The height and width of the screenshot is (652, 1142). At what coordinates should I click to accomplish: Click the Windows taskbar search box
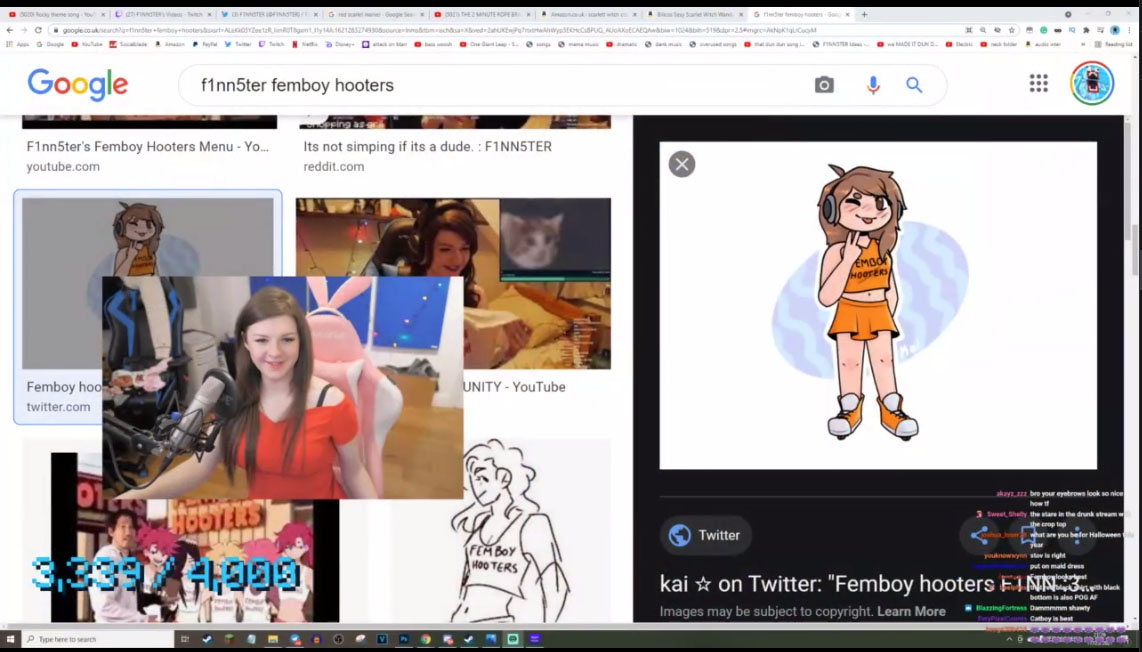[x=98, y=639]
